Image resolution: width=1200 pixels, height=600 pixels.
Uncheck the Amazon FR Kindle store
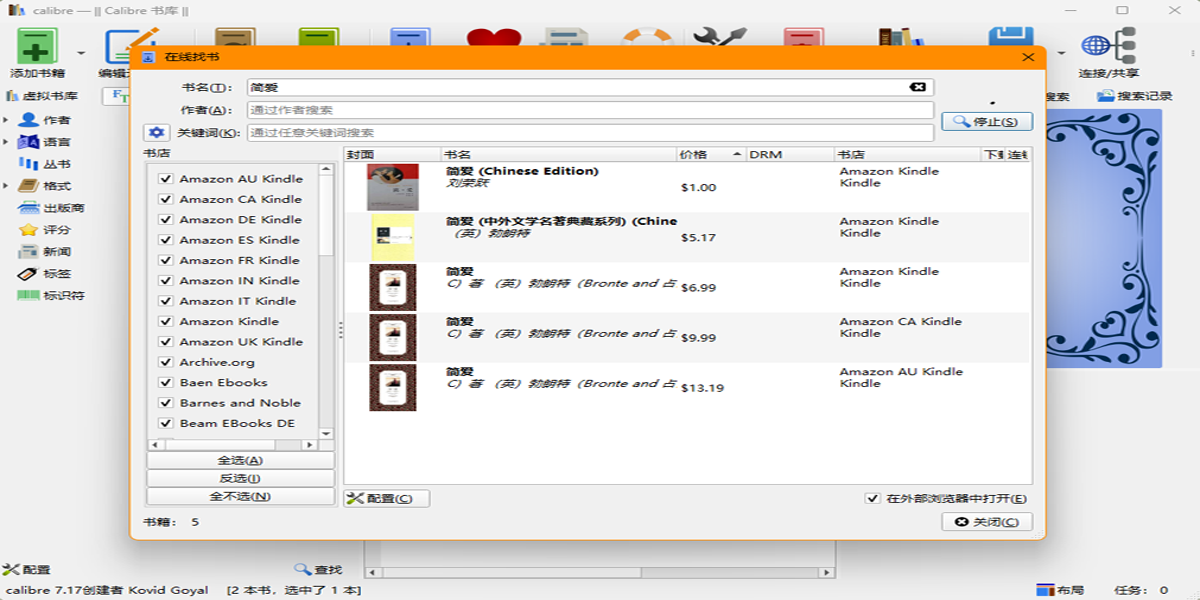pos(166,260)
